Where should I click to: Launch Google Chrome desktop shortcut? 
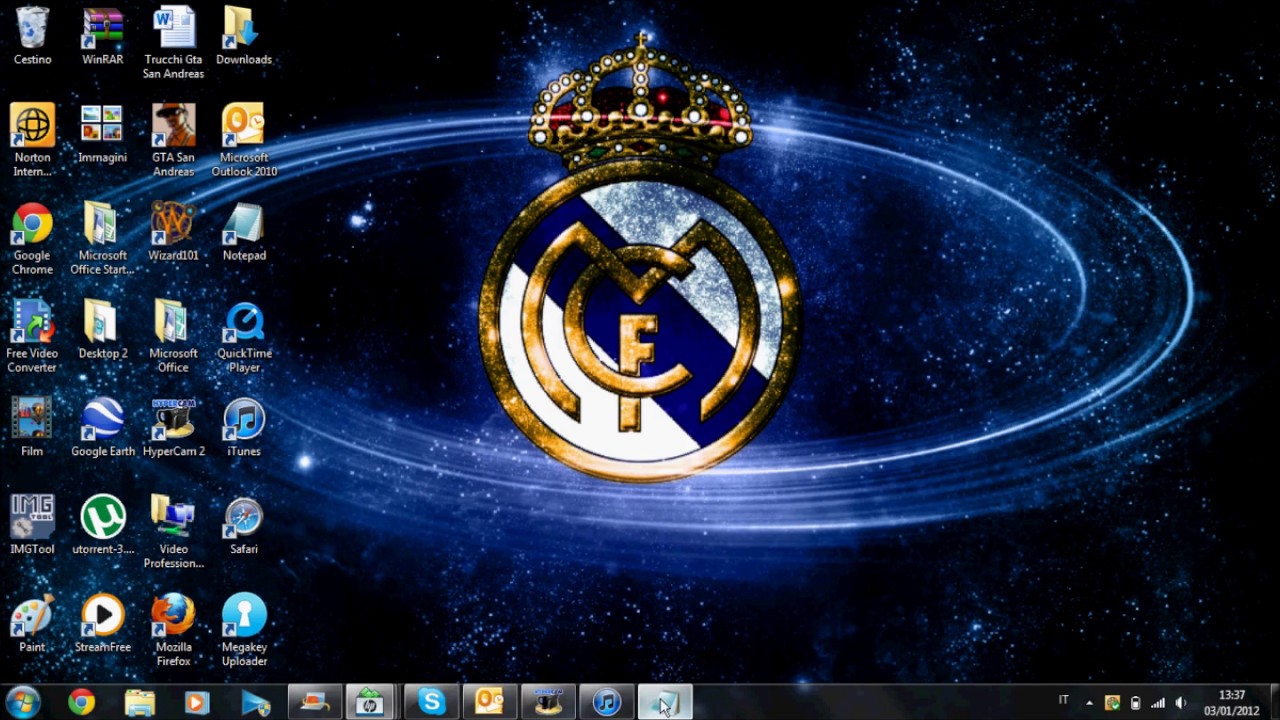pos(32,238)
